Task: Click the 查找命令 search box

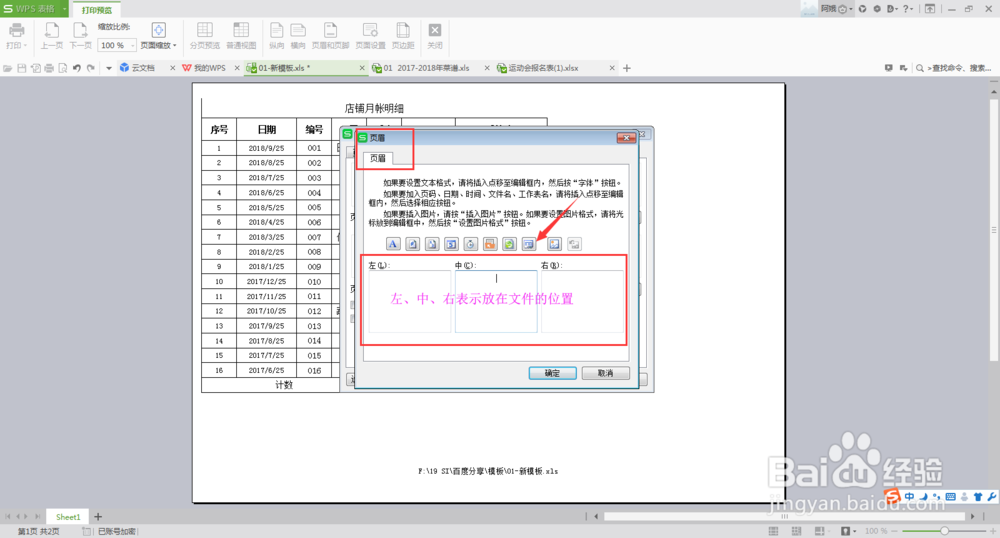Action: [x=954, y=68]
